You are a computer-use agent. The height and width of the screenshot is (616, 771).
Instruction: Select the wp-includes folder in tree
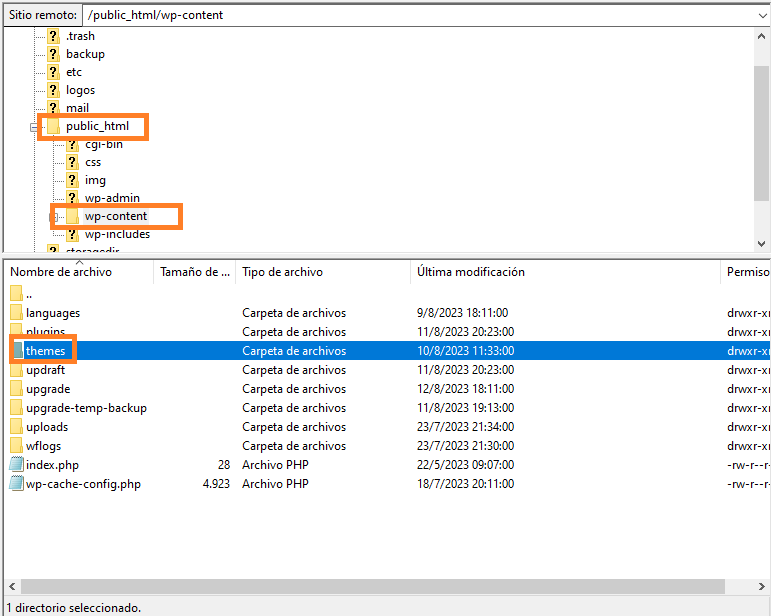pos(117,234)
